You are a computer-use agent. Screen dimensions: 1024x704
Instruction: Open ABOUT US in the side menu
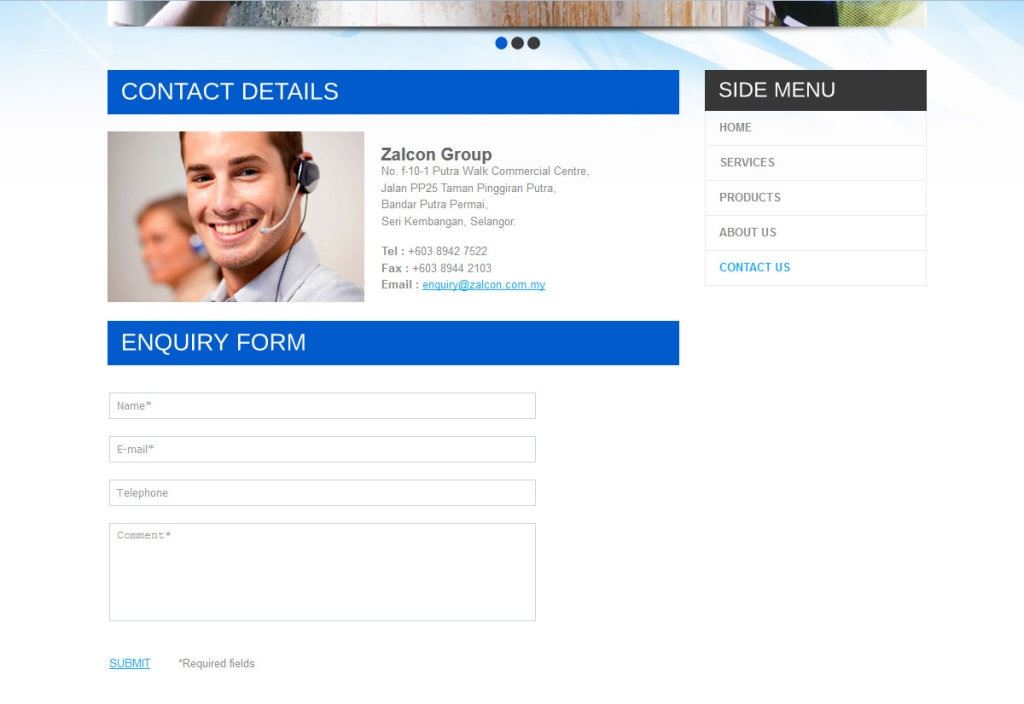pyautogui.click(x=815, y=232)
